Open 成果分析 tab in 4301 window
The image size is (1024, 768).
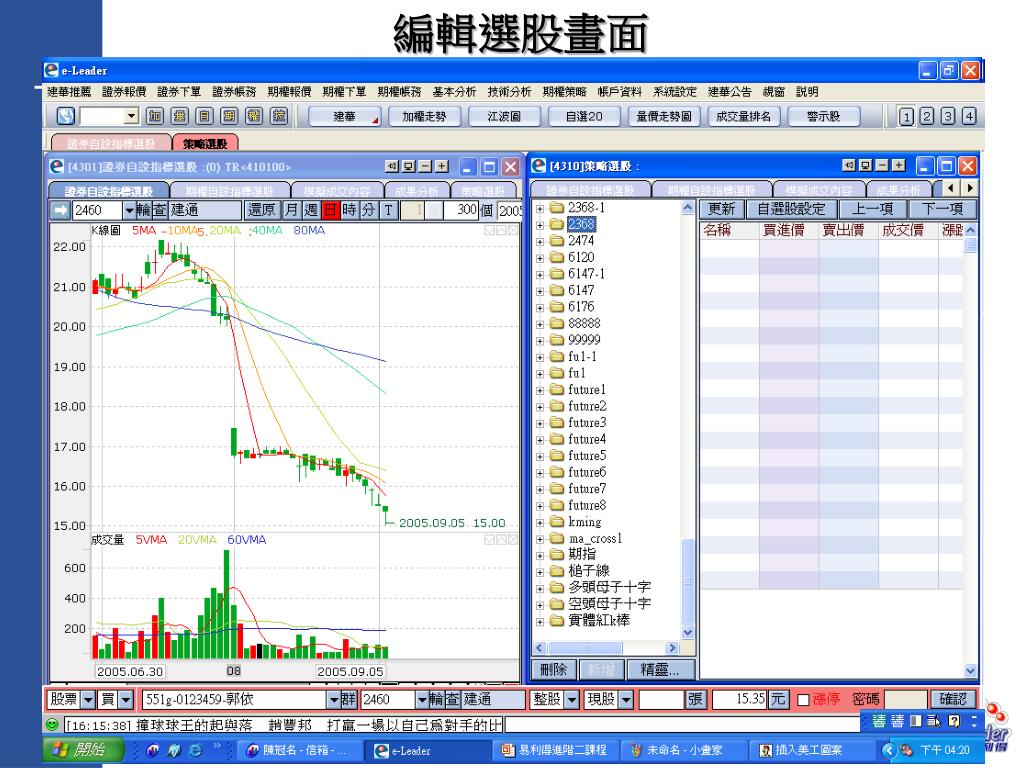coord(416,191)
